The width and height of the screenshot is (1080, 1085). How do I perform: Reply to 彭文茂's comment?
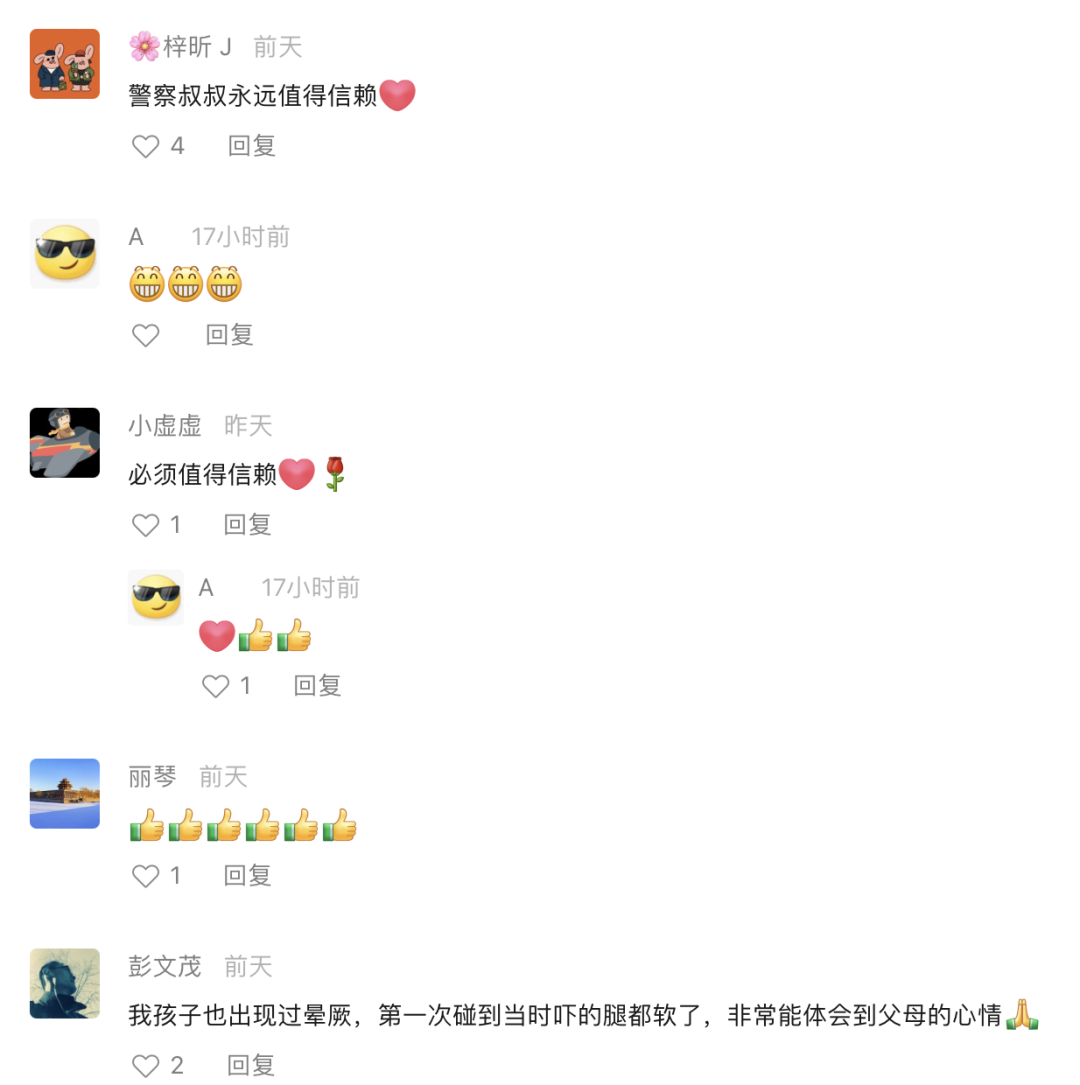[251, 1066]
